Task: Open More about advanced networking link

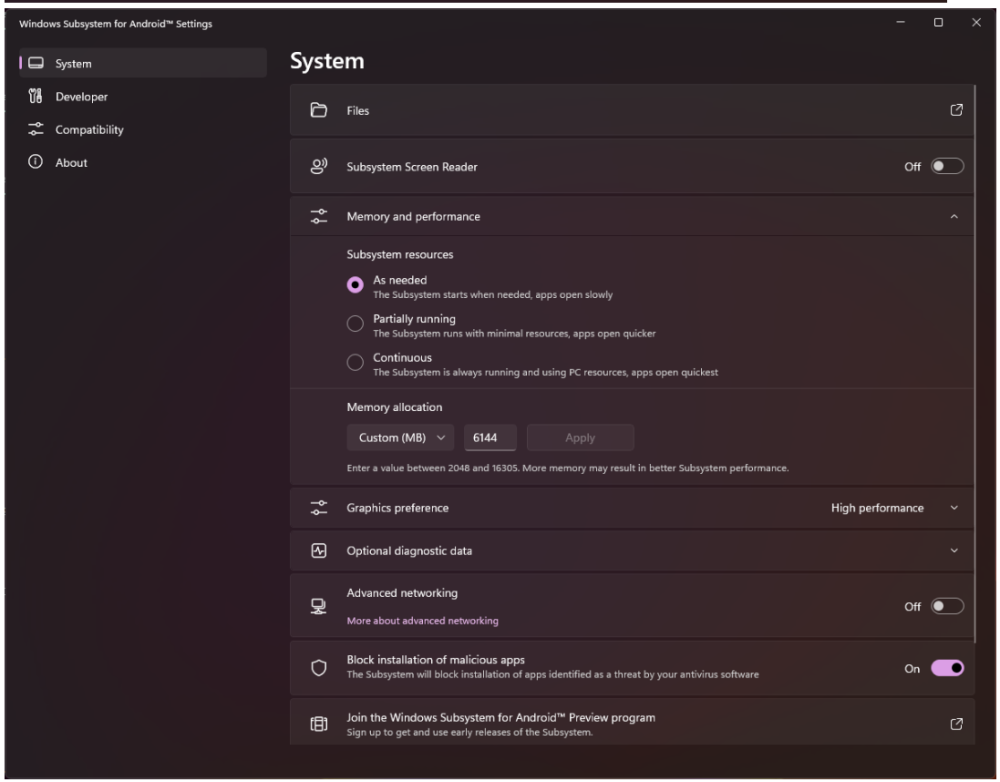Action: [422, 621]
